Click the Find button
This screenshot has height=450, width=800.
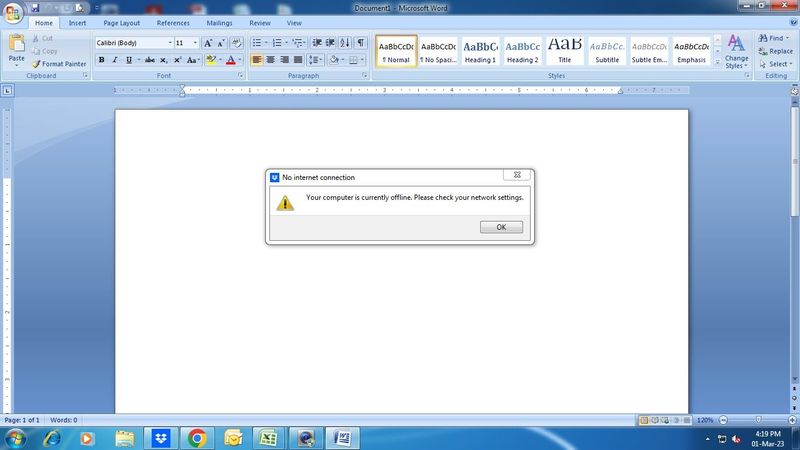click(773, 38)
